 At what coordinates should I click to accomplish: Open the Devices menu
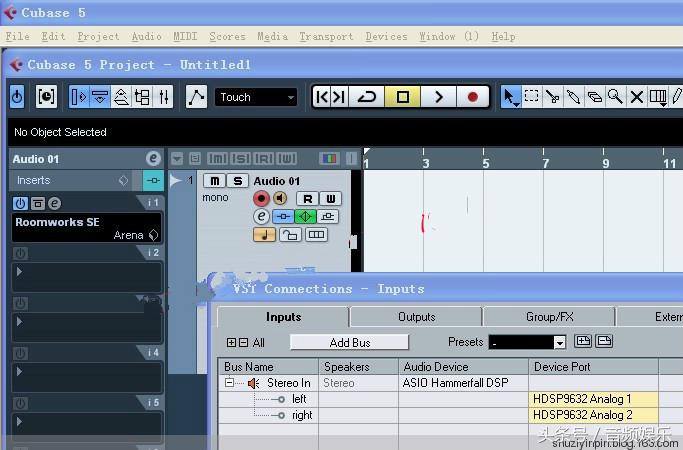pos(386,36)
